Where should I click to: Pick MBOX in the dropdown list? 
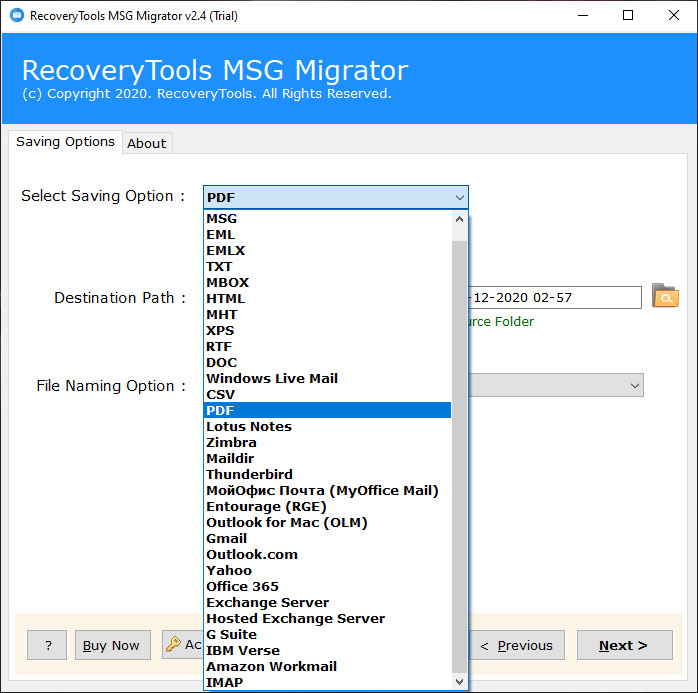point(328,283)
